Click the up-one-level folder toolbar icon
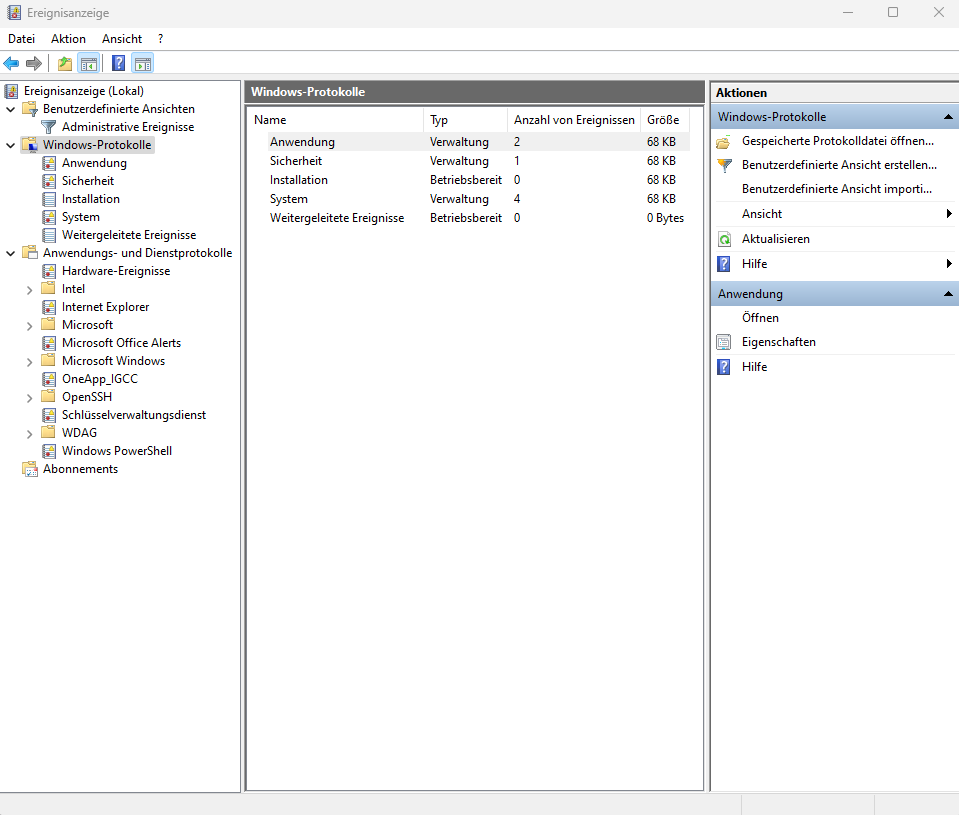This screenshot has height=815, width=959. pyautogui.click(x=65, y=64)
